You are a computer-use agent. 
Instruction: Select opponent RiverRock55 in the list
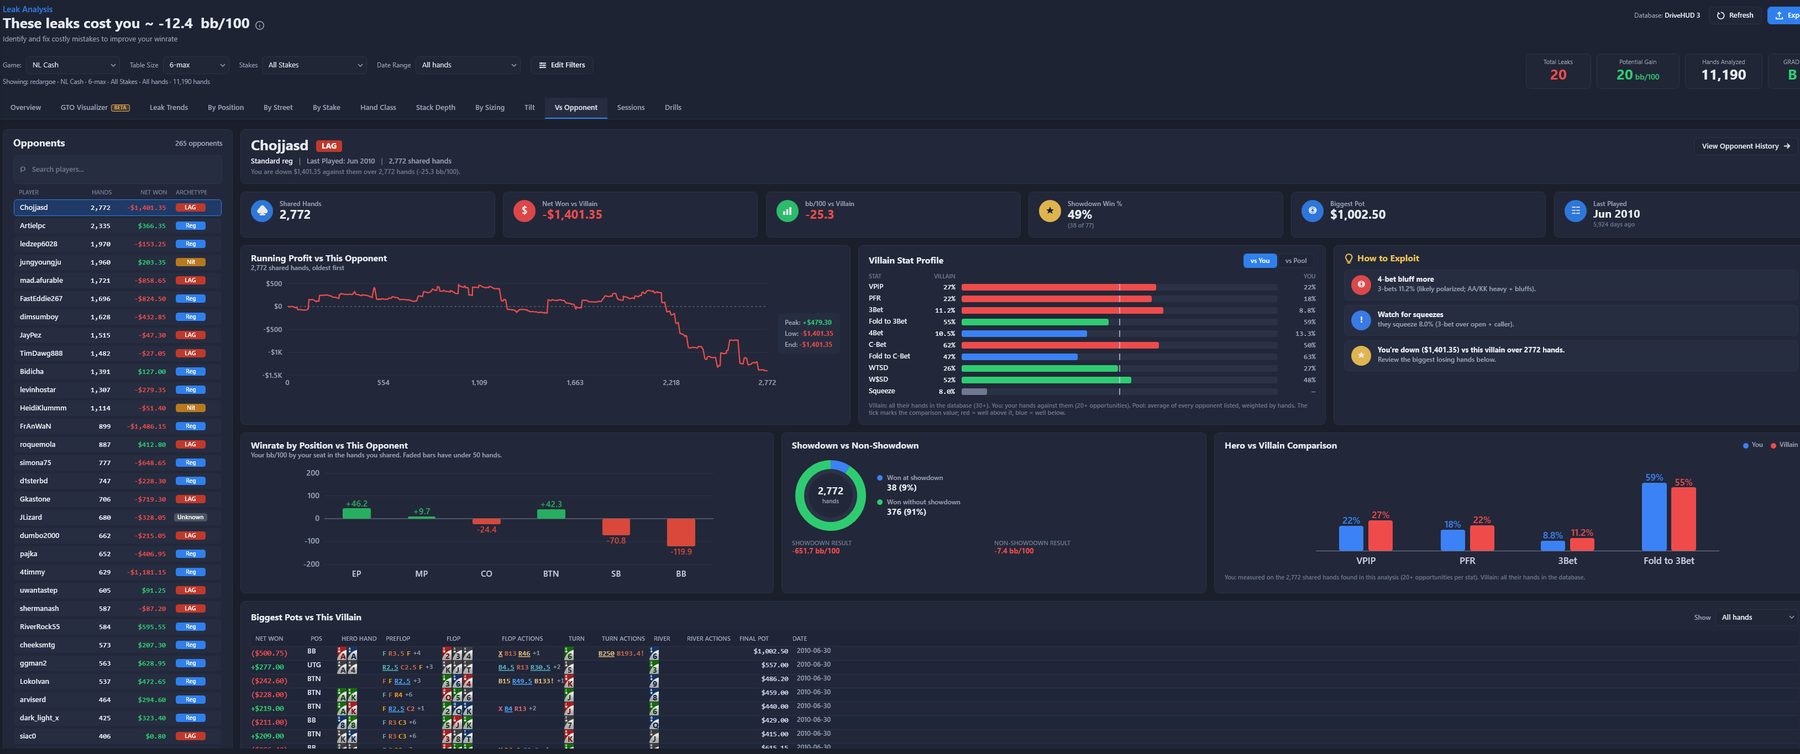[x=118, y=627]
